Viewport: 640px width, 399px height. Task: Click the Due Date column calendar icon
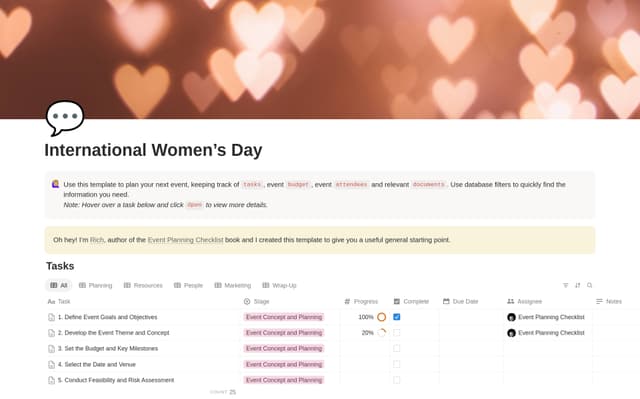pyautogui.click(x=446, y=301)
